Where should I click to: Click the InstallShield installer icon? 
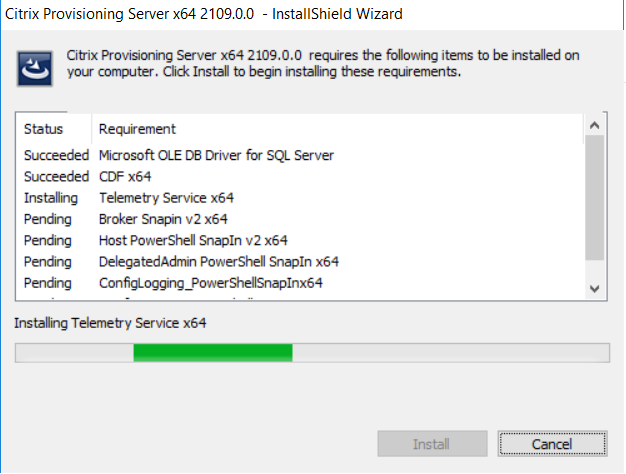(x=35, y=68)
